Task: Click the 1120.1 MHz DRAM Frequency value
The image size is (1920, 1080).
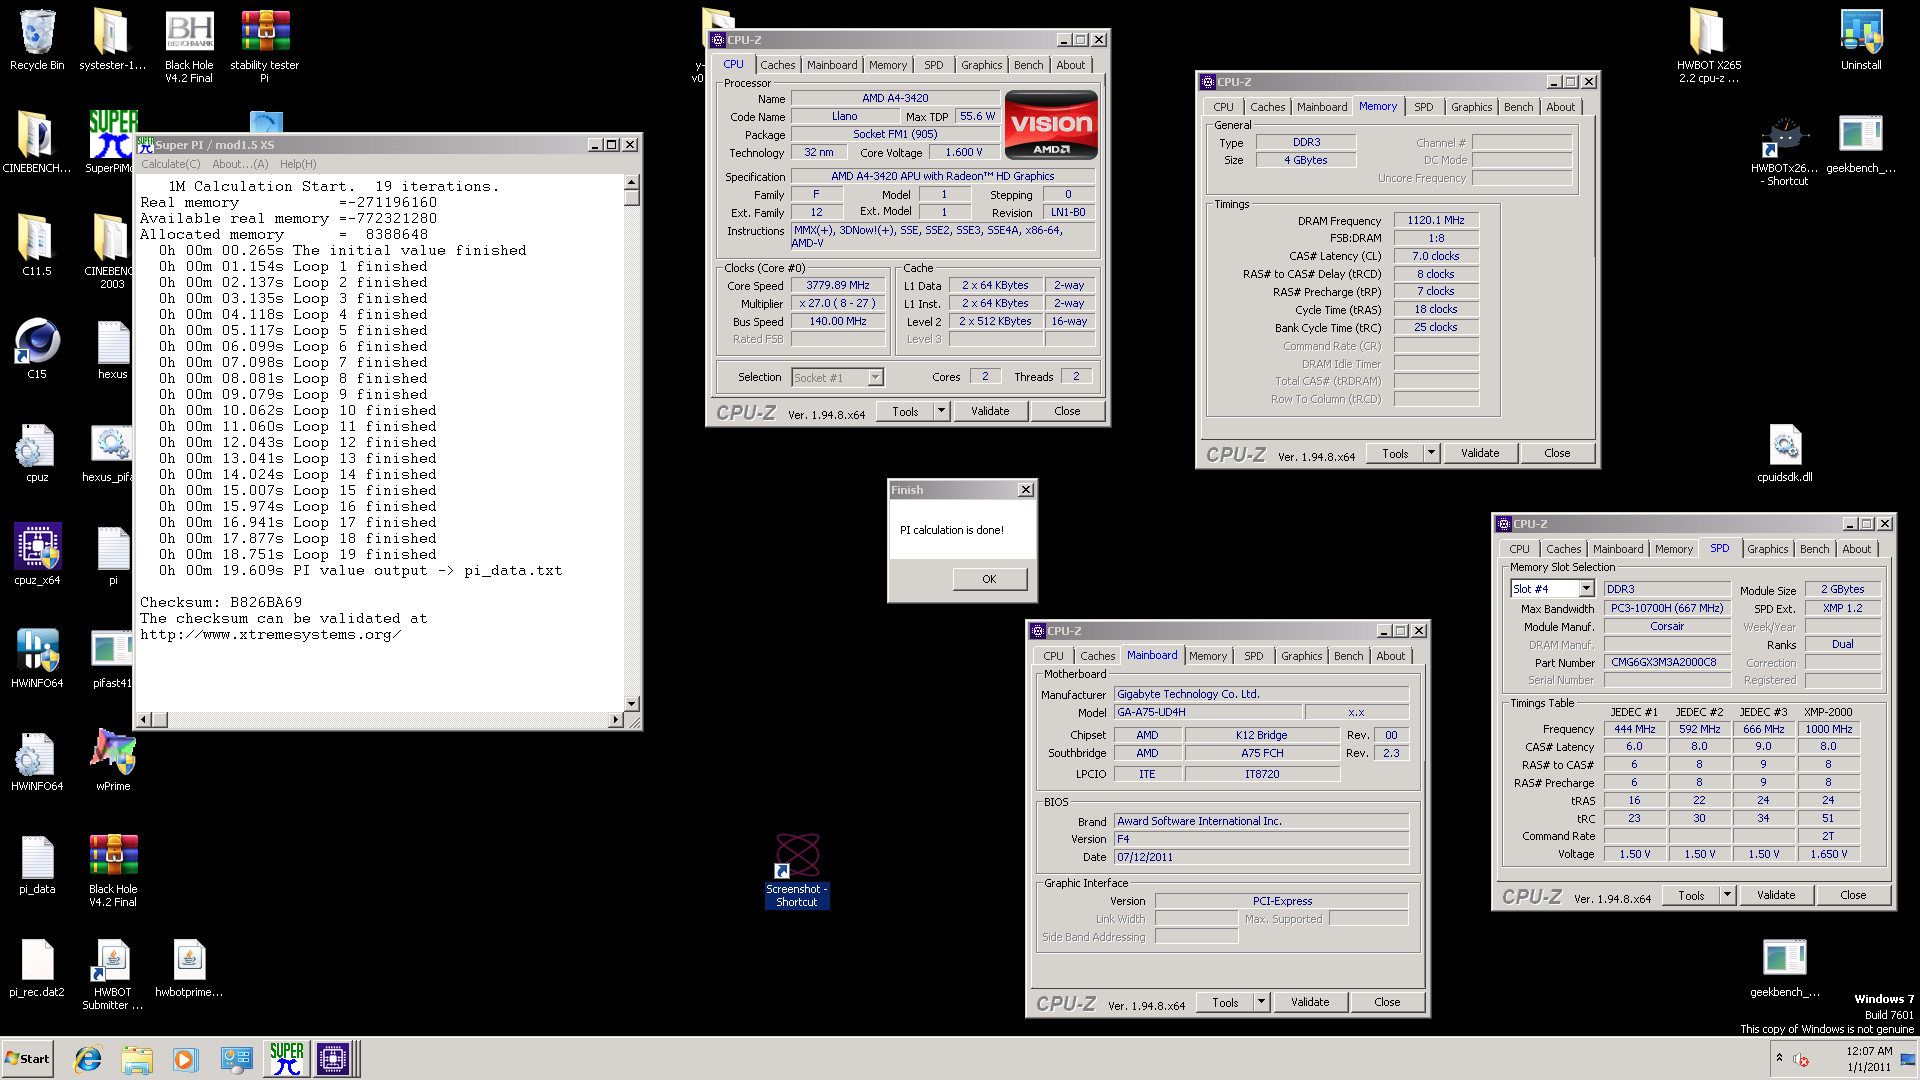Action: point(1435,220)
